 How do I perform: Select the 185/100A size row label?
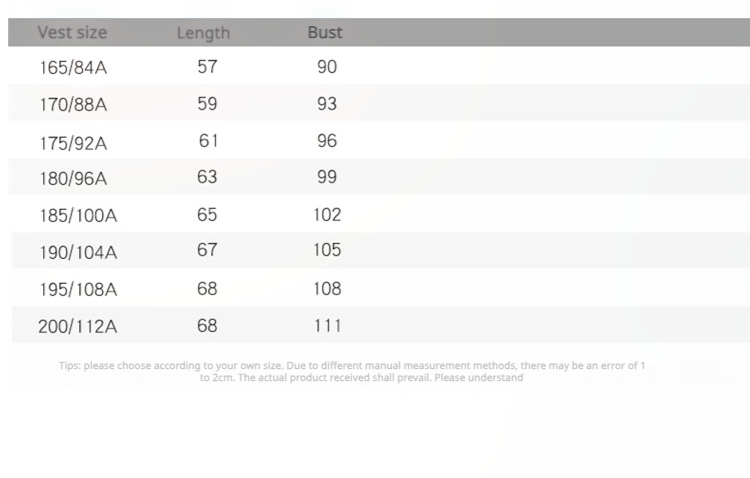coord(78,215)
